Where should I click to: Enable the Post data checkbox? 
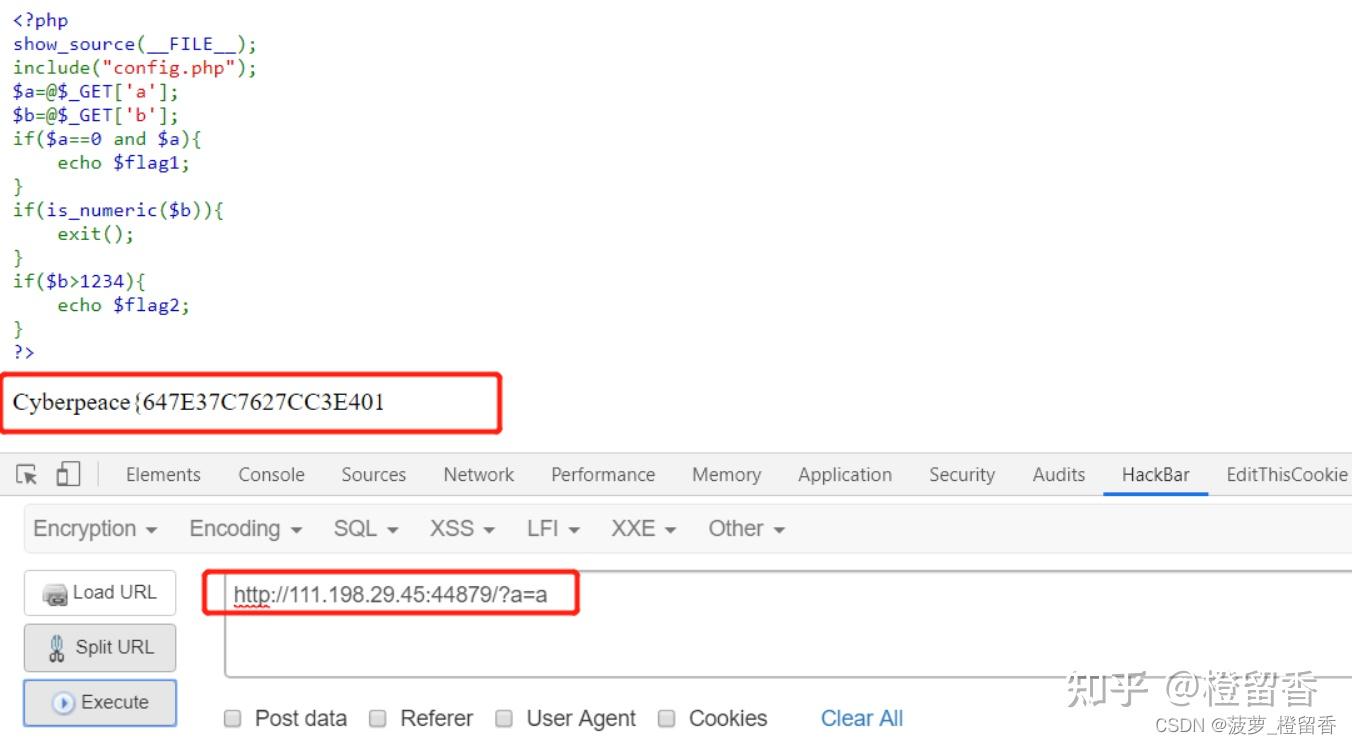(232, 718)
